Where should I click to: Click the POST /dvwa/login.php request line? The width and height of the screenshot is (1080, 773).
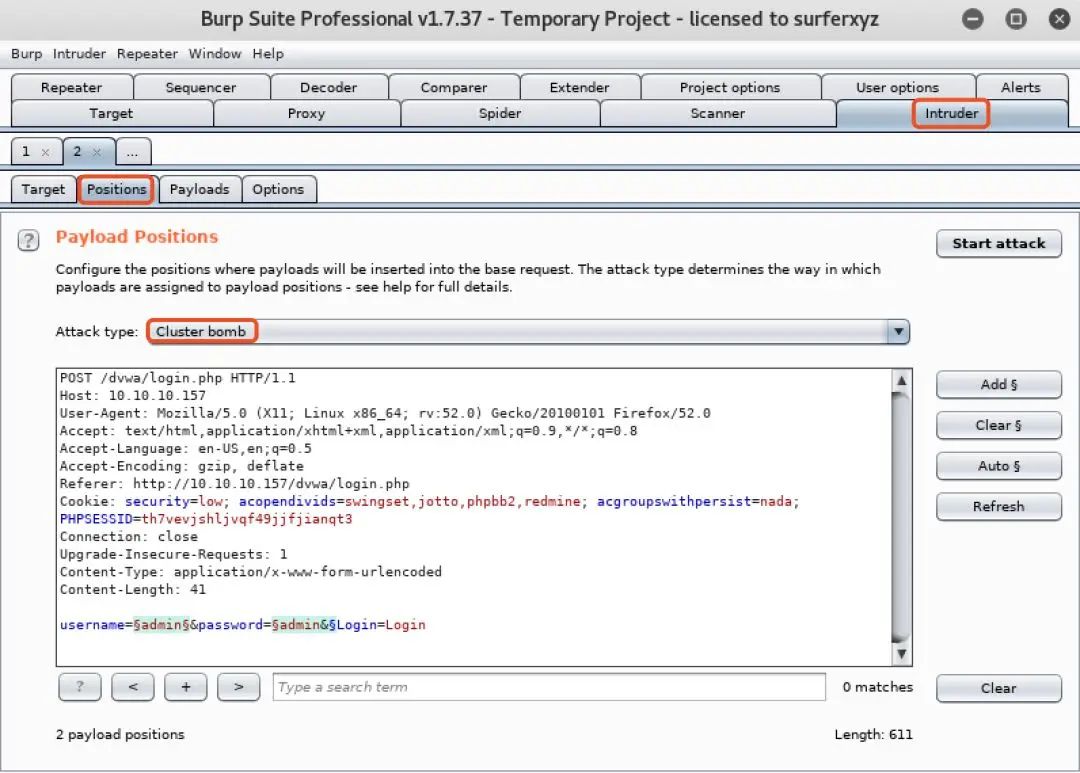click(178, 378)
